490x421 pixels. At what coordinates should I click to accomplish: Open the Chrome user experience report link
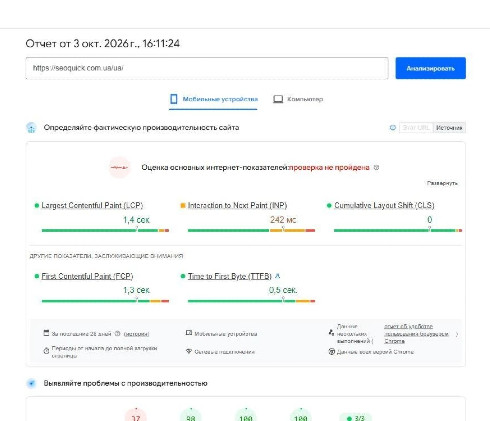point(416,333)
